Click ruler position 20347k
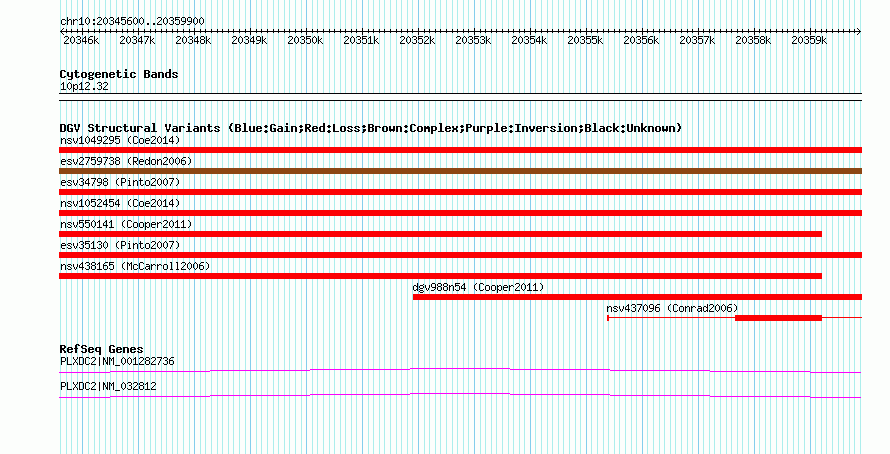The height and width of the screenshot is (454, 890). coord(137,40)
